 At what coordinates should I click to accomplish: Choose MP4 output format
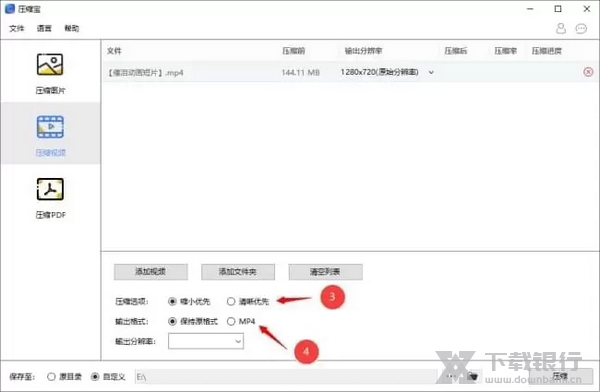click(241, 322)
